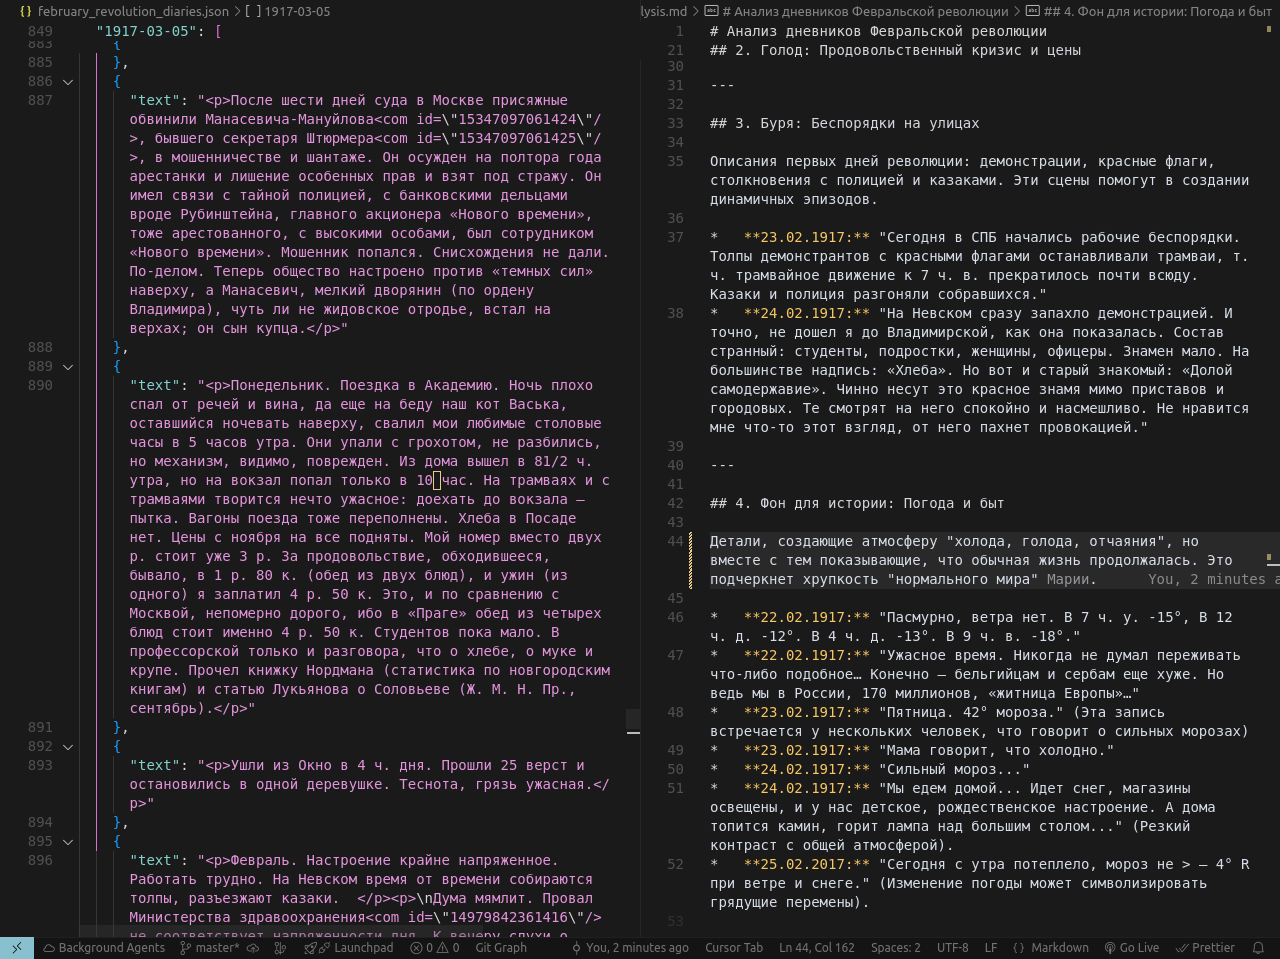Click sticky heading '## 2. Голод: Продовольственный кризис и цены'

895,50
